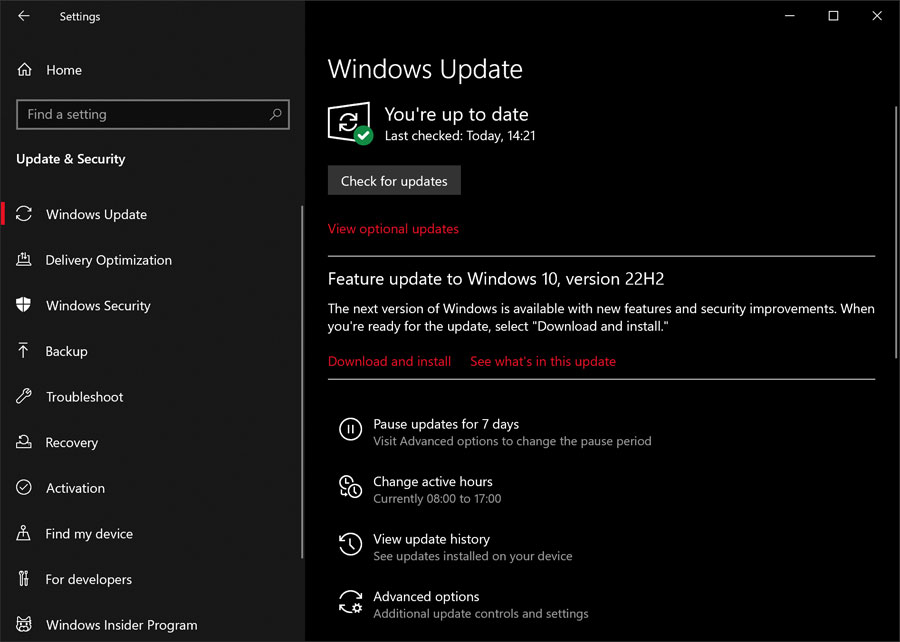The width and height of the screenshot is (900, 642).
Task: Click "Currently 08:00 to 17:00" text
Action: (437, 499)
